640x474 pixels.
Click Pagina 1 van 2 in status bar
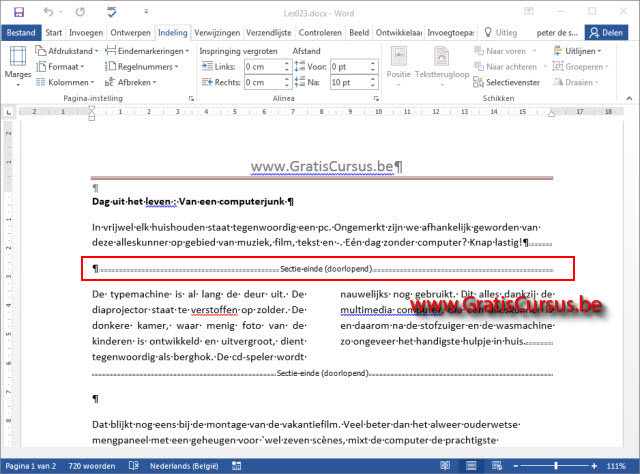[x=31, y=466]
